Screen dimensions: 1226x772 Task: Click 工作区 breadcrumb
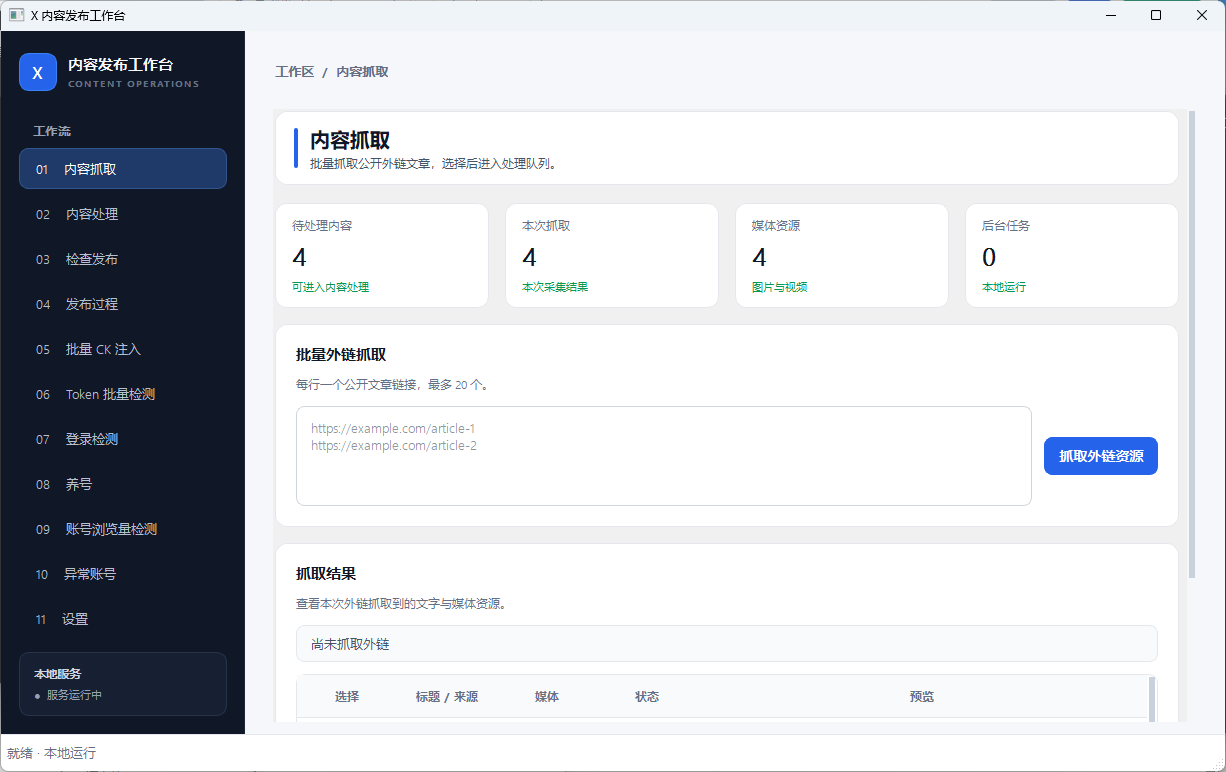295,72
